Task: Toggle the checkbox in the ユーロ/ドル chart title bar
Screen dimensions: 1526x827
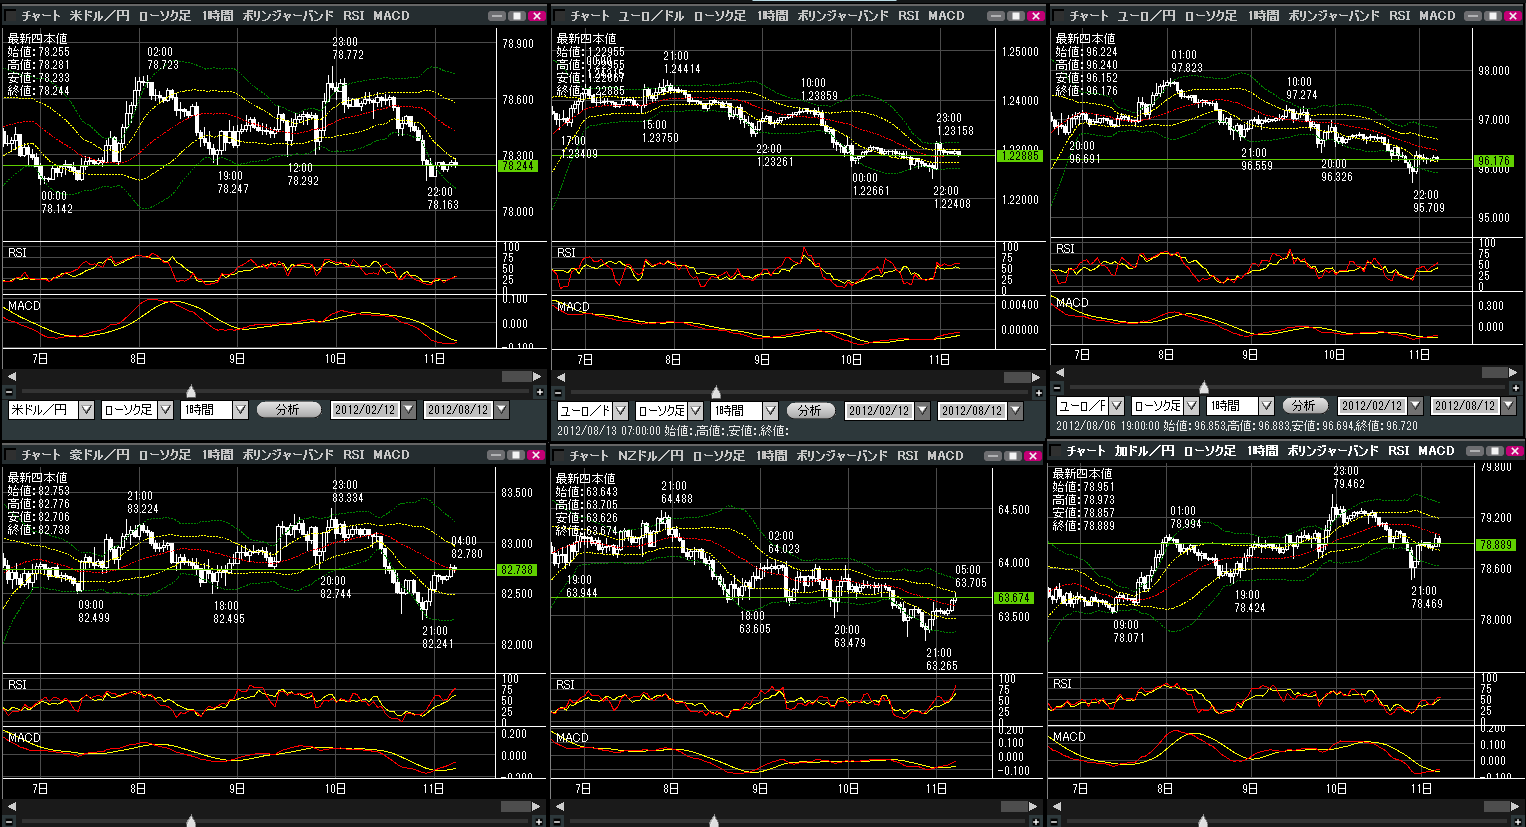Action: click(x=560, y=16)
